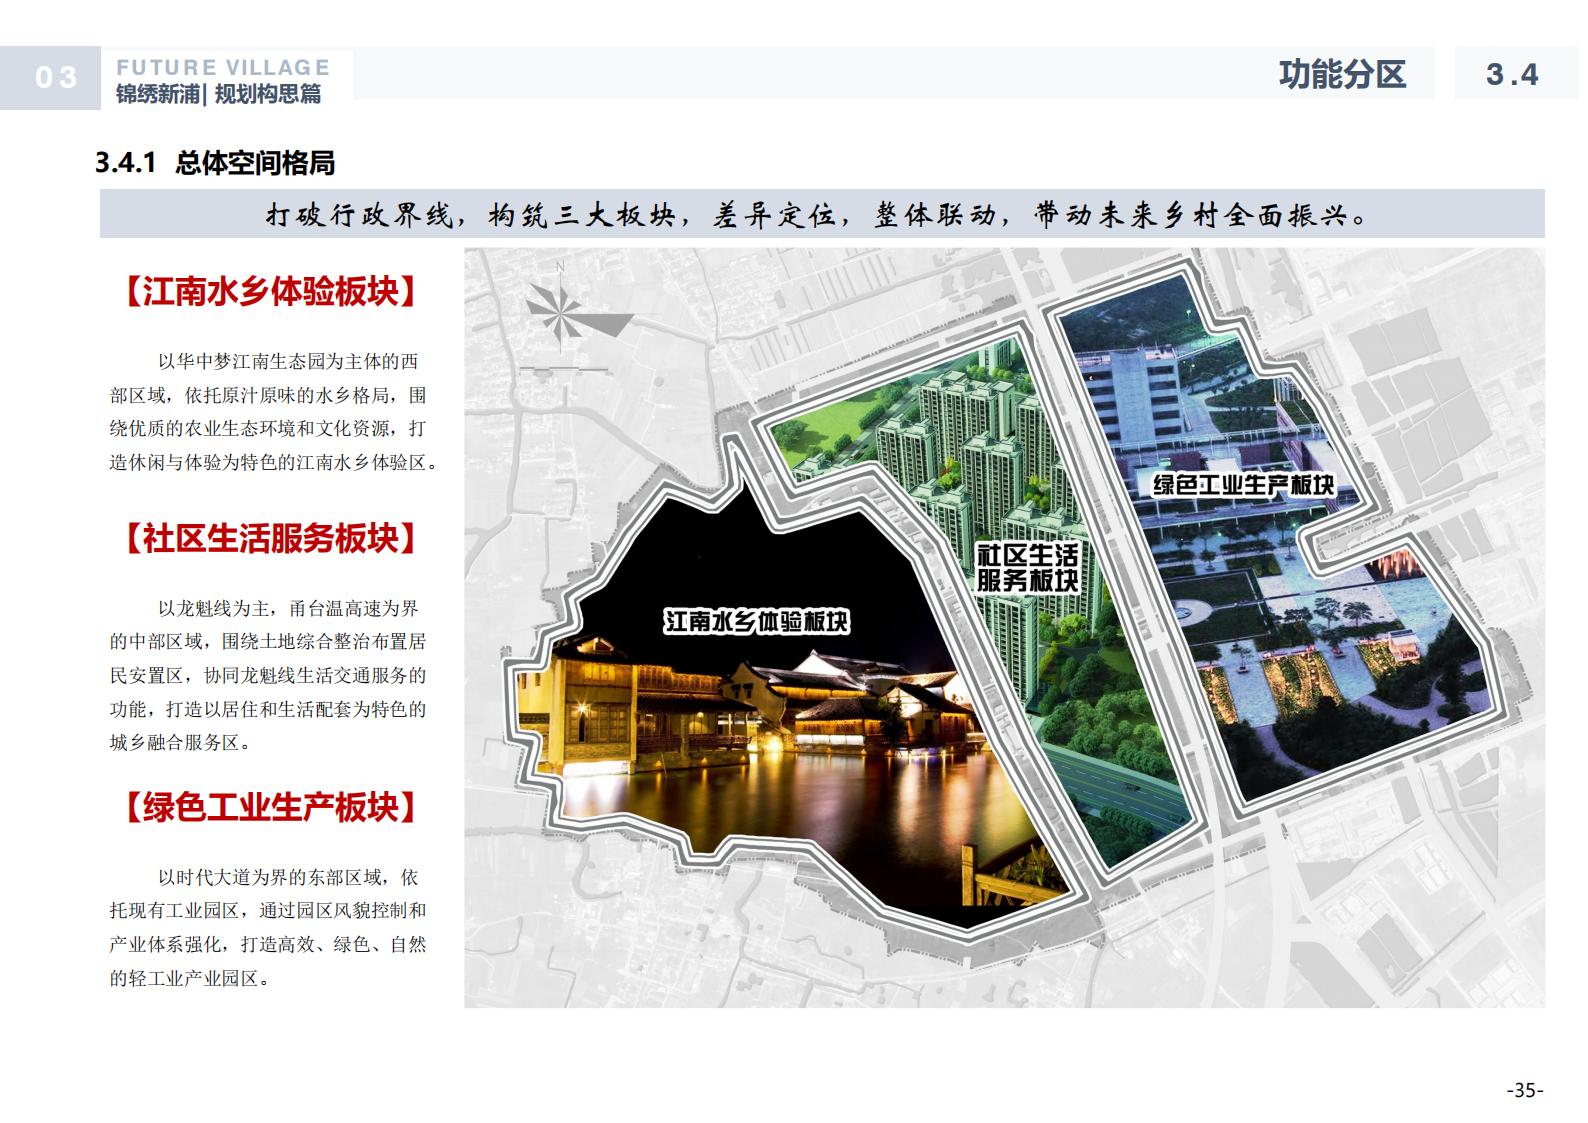1588x1123 pixels.
Task: Click the map label '社区生活服务板块'
Action: (x=1027, y=567)
